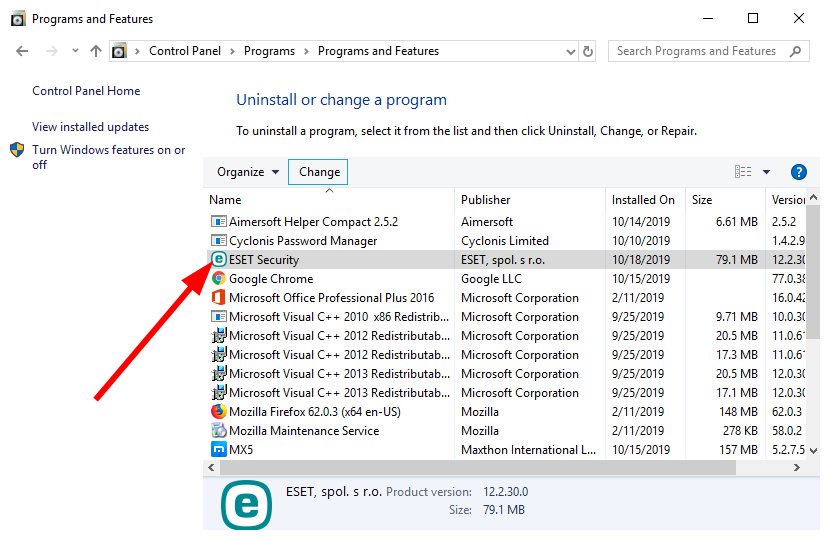Screen dimensions: 825x538
Task: Select the Google Chrome row name
Action: click(271, 279)
